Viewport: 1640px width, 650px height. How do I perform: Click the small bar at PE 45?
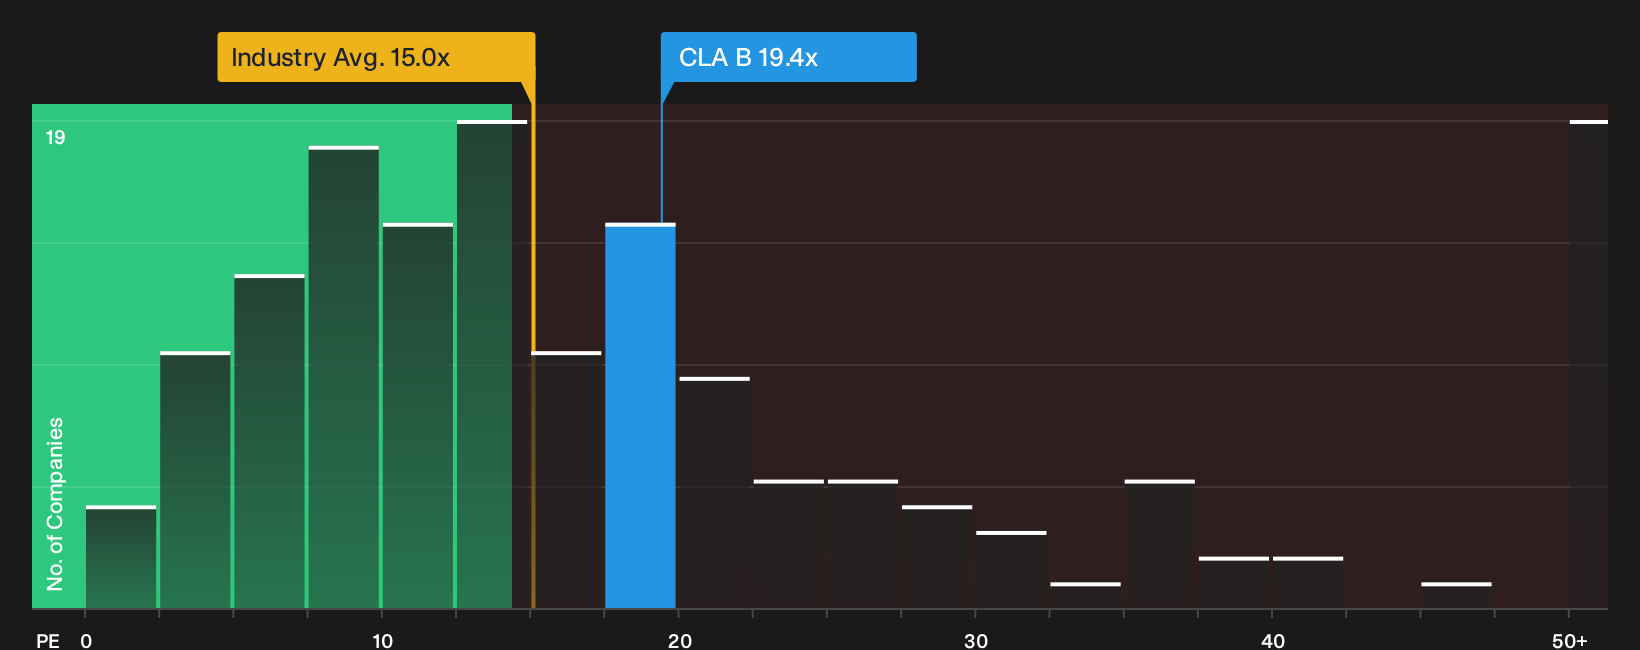[1456, 595]
